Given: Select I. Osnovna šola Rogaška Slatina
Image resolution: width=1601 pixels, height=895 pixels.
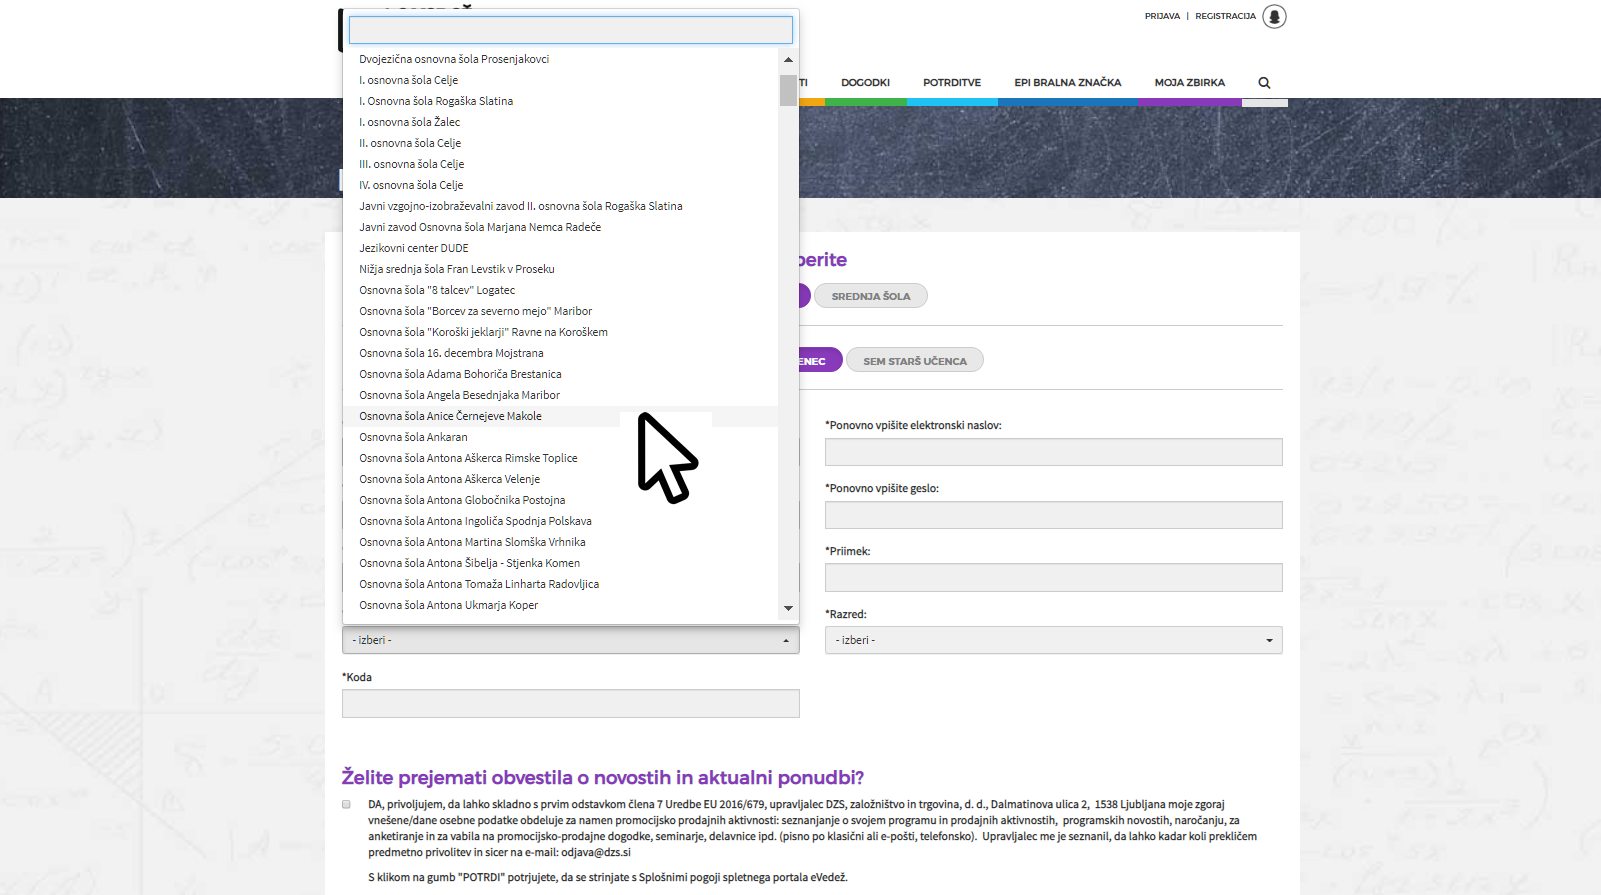Looking at the screenshot, I should pyautogui.click(x=560, y=101).
